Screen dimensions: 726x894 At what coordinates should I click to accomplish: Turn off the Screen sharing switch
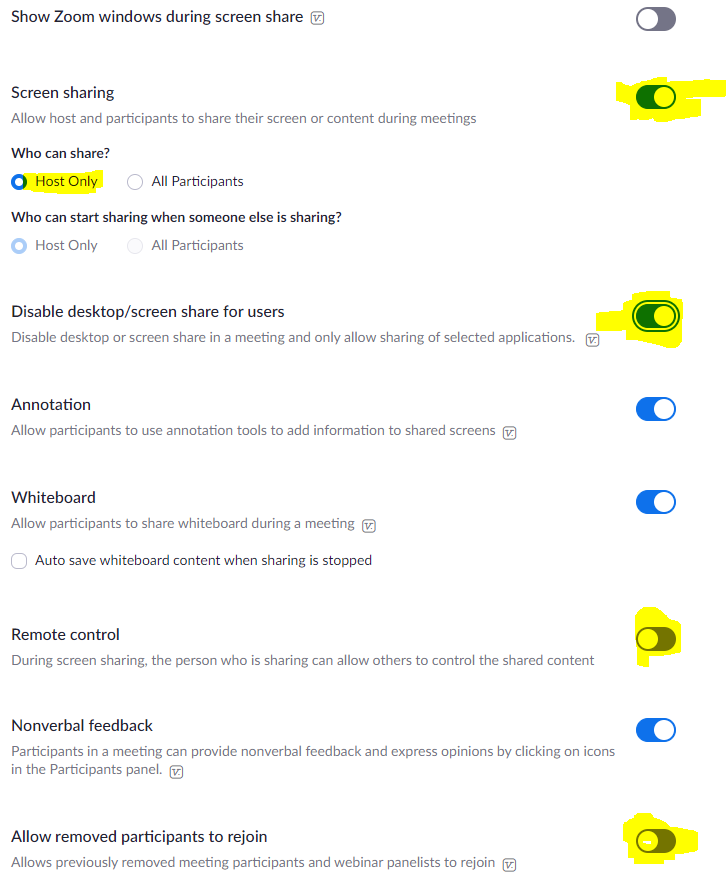coord(656,97)
